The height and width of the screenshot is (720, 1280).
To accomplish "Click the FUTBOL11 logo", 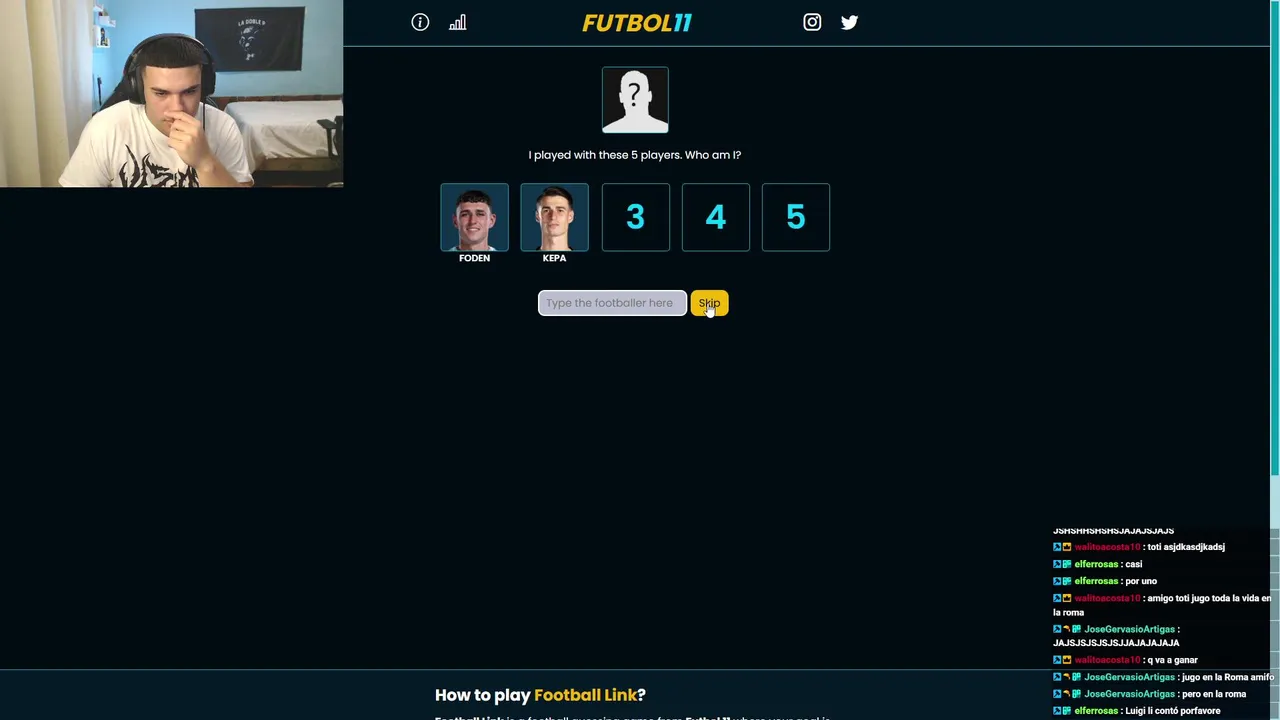I will pyautogui.click(x=637, y=22).
